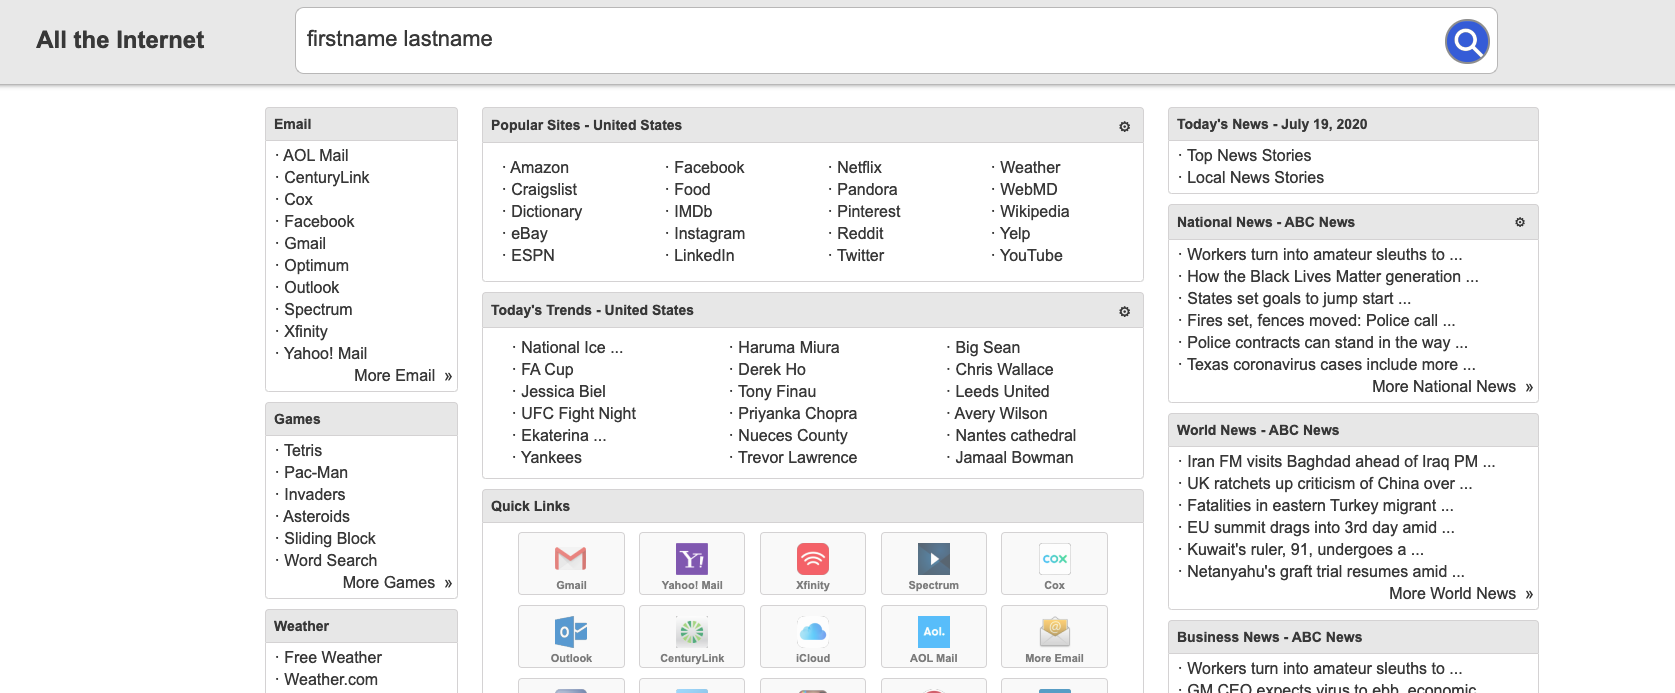Open the Yahoo! Mail quick link icon
1675x693 pixels.
click(x=692, y=564)
